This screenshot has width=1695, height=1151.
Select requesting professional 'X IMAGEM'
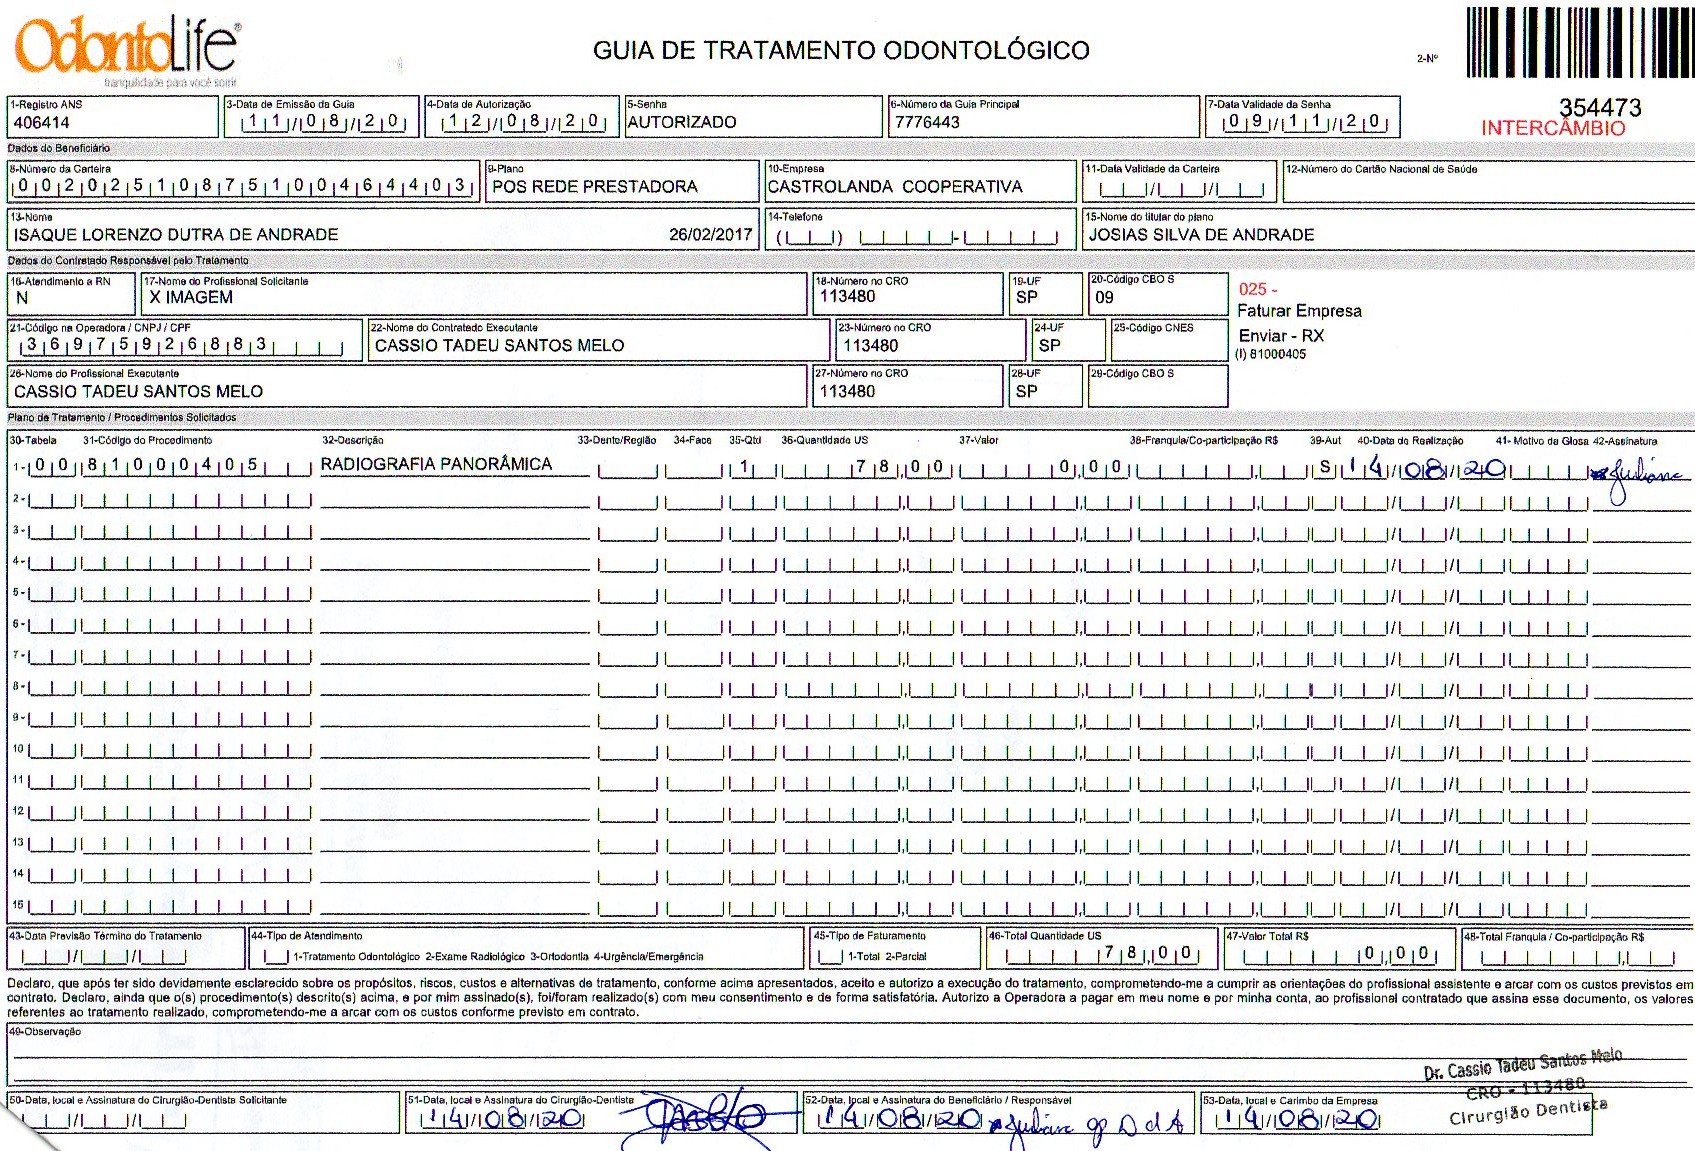[191, 298]
